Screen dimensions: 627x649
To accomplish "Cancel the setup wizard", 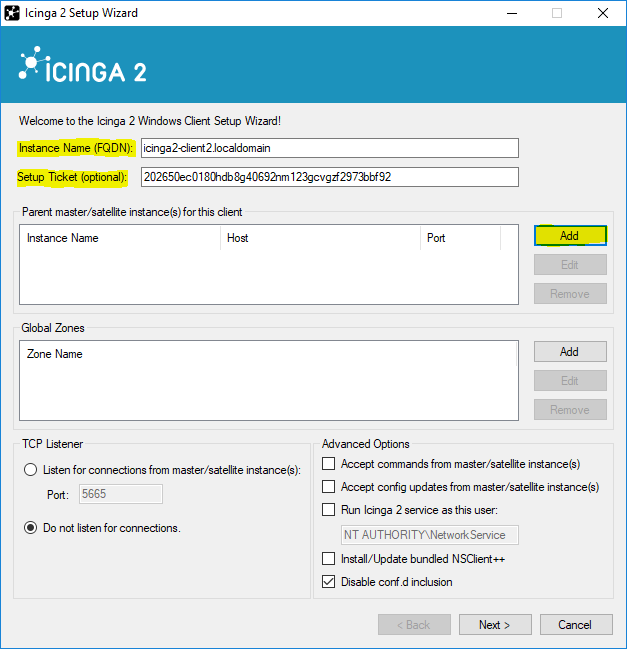I will [576, 625].
